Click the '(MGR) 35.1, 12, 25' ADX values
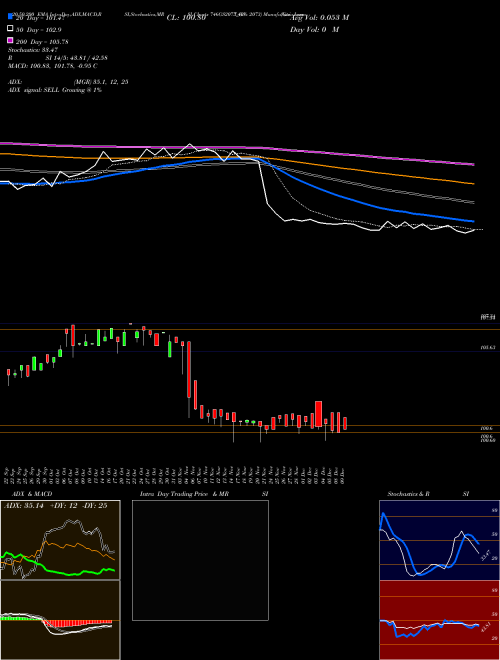Image resolution: width=500 pixels, height=660 pixels. point(101,82)
